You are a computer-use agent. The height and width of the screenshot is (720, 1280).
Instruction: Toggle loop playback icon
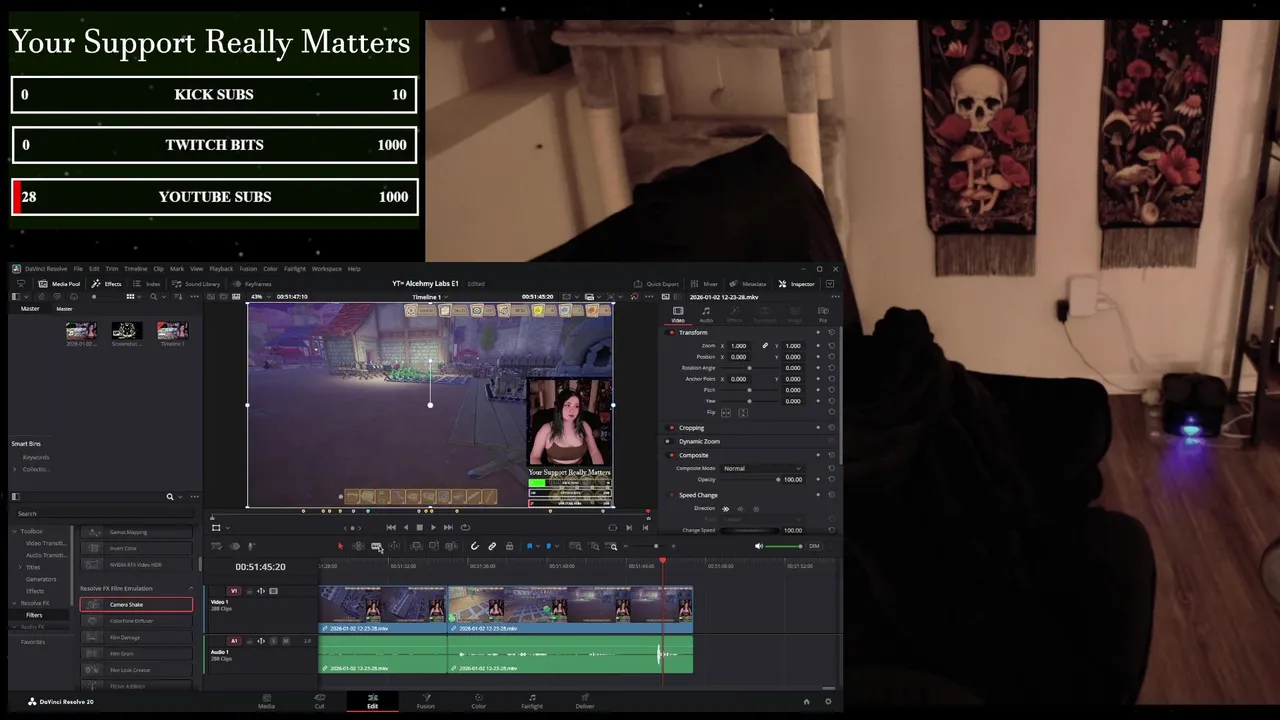pyautogui.click(x=465, y=527)
